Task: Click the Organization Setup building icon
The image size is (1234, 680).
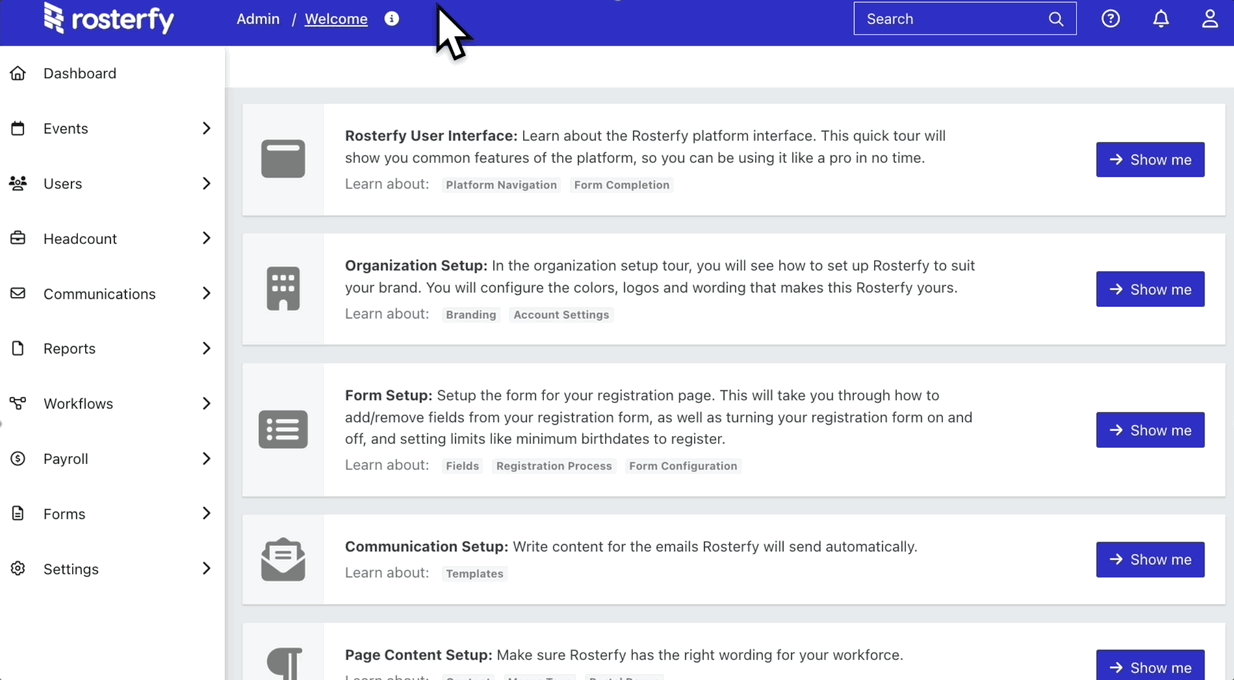Action: tap(283, 289)
